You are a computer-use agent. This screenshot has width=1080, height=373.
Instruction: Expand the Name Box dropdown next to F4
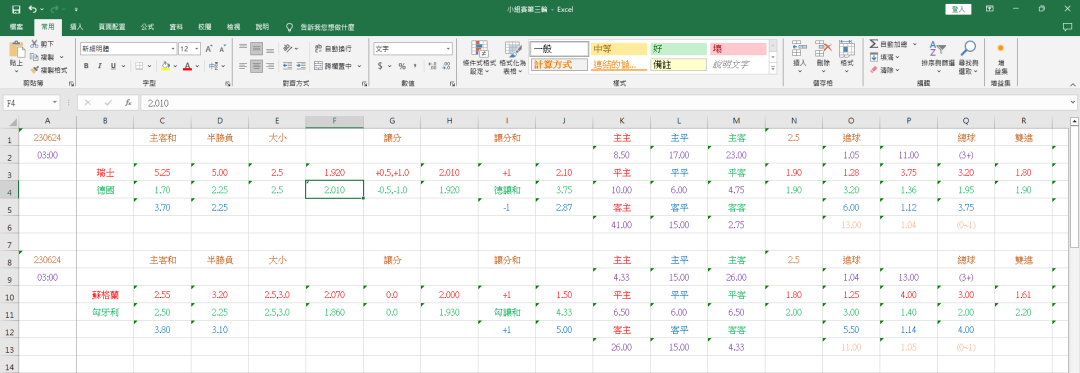(54, 103)
